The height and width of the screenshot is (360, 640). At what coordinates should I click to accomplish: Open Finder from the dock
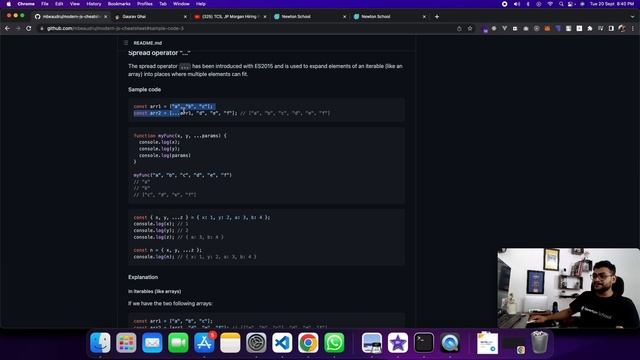point(100,342)
